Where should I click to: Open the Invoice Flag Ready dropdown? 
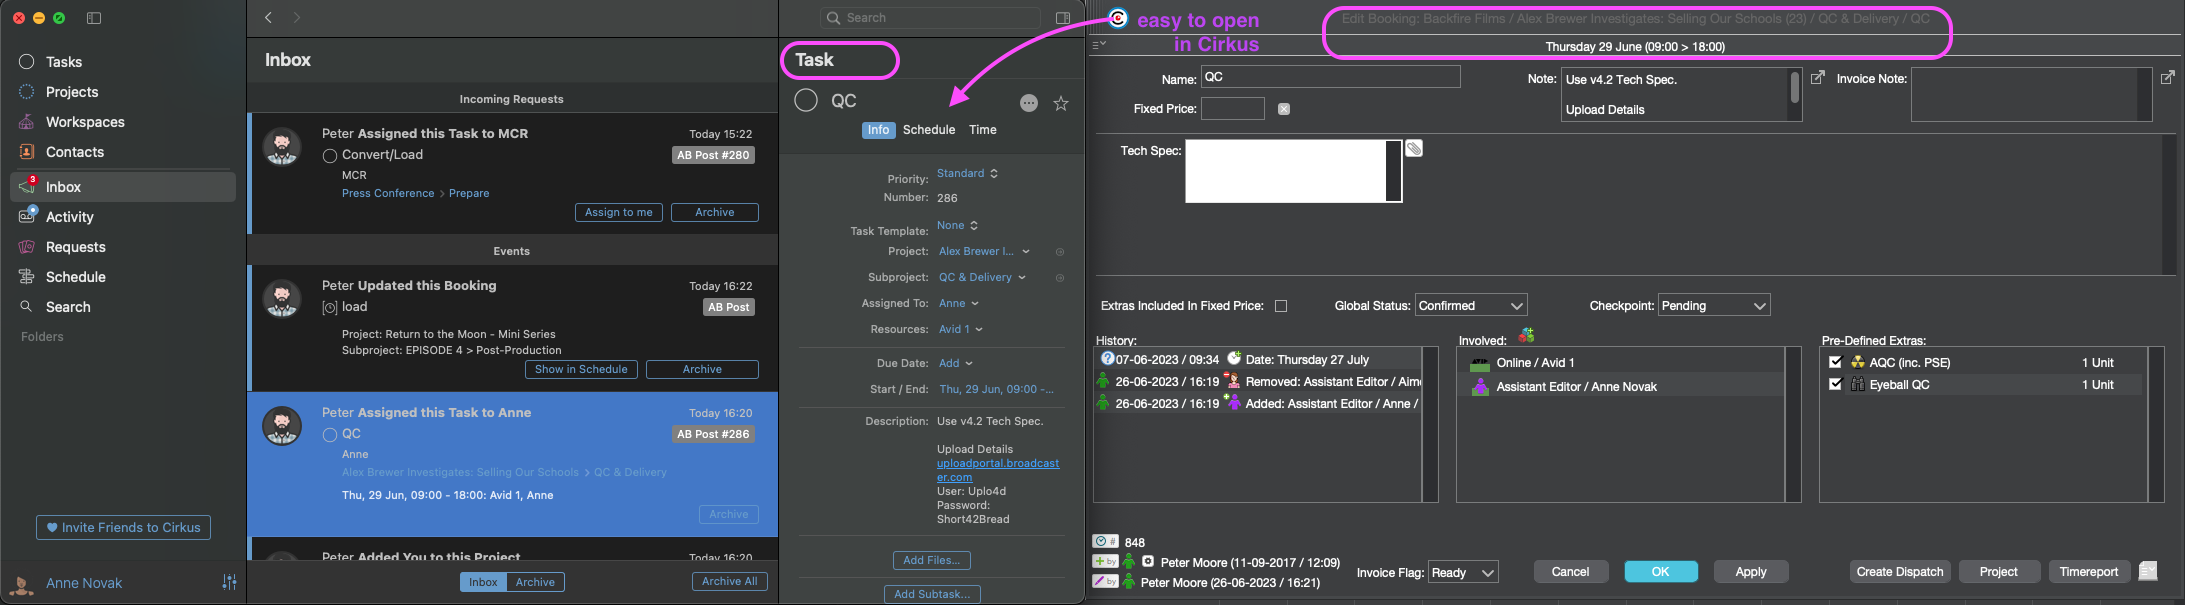click(1463, 572)
